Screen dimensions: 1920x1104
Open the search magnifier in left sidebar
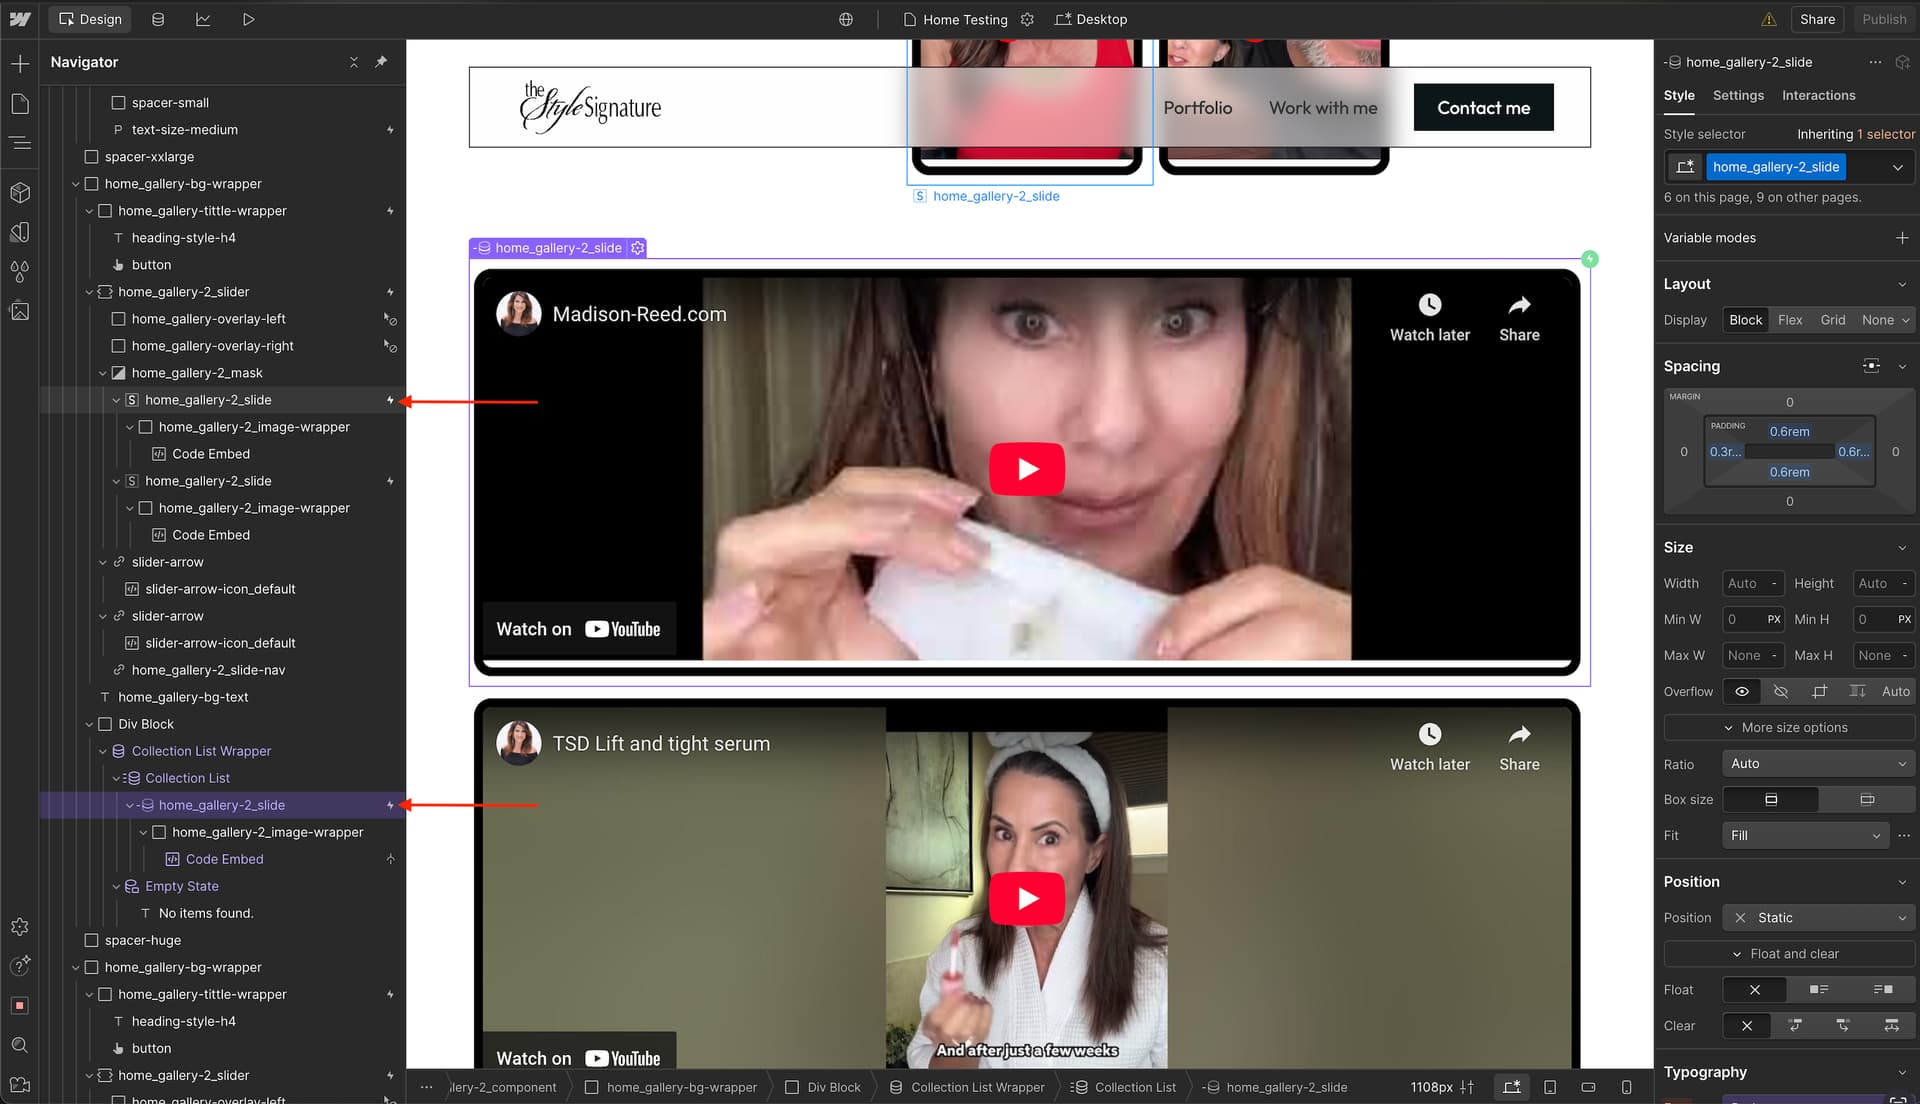(20, 1045)
